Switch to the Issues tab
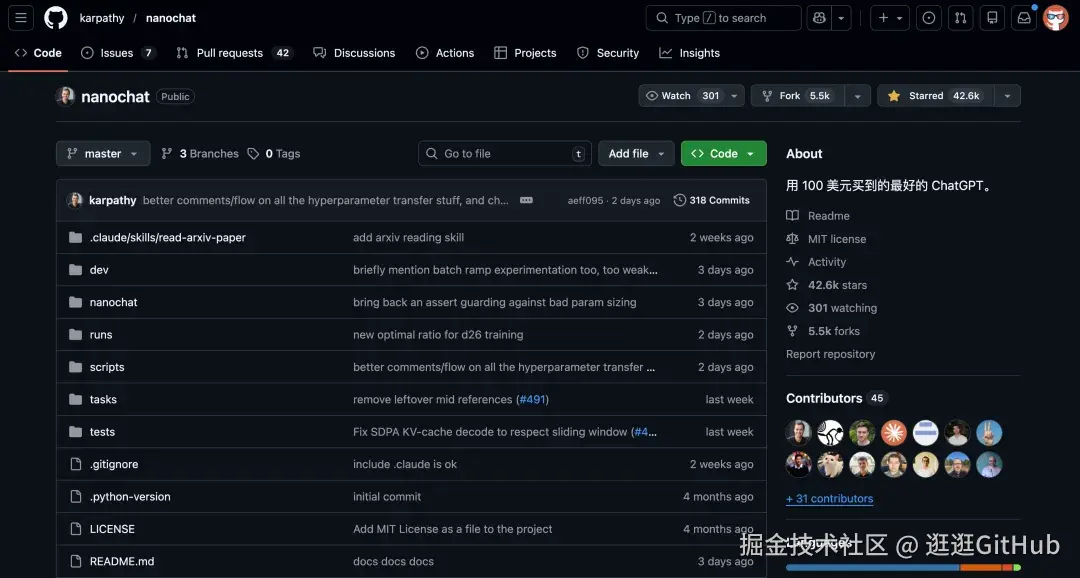Image resolution: width=1080 pixels, height=578 pixels. [x=118, y=53]
